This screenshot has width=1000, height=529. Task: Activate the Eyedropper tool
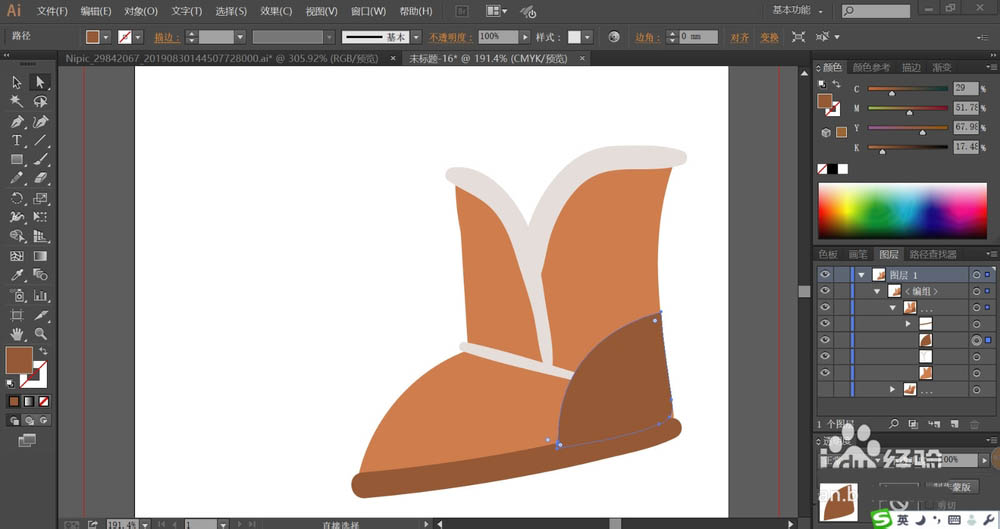(x=17, y=275)
